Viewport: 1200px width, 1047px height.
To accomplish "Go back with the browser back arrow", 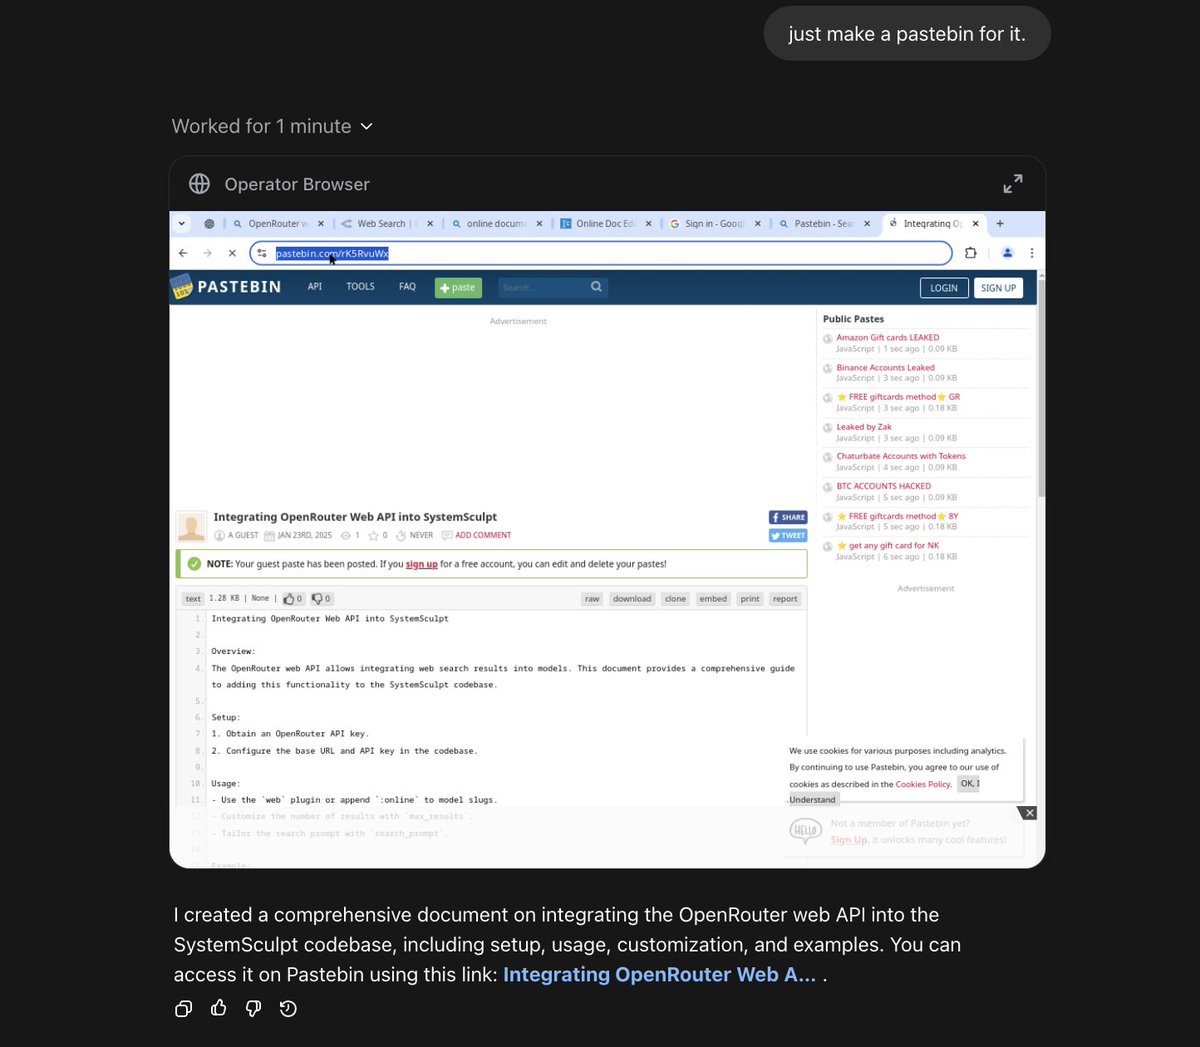I will tap(183, 253).
